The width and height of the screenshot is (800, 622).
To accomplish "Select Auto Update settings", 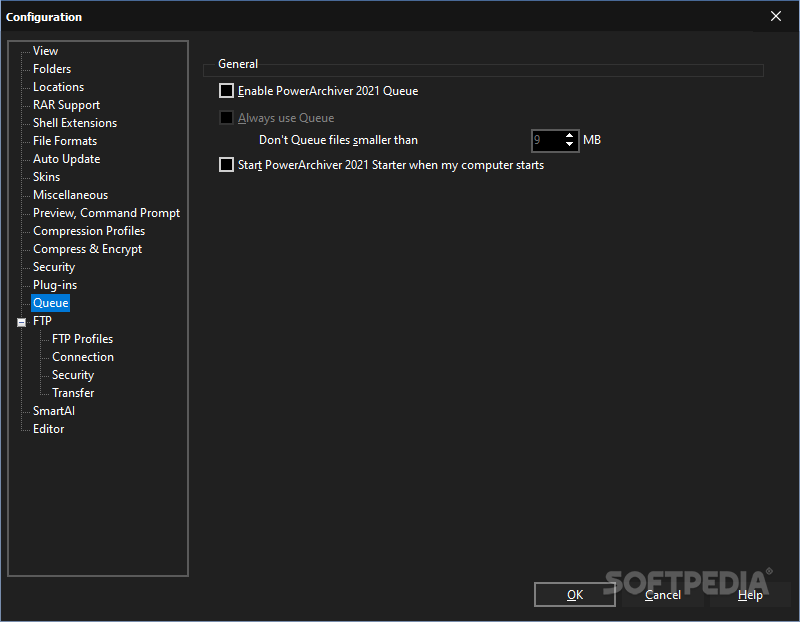I will 66,159.
